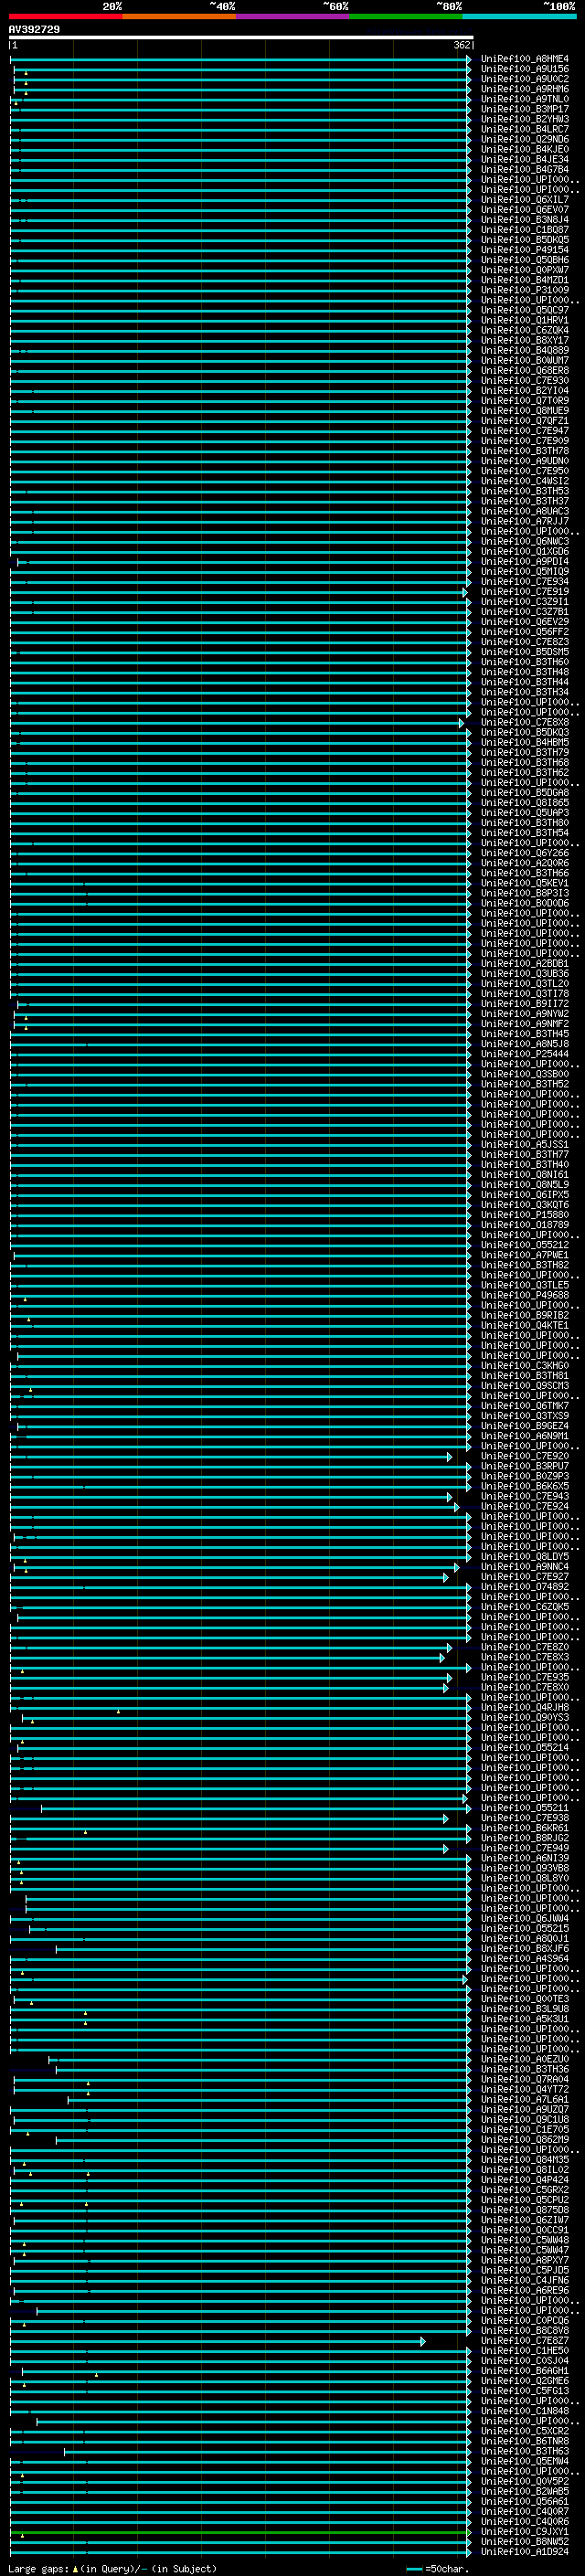Image resolution: width=585 pixels, height=2576 pixels.
Task: Select the UniRef100_C0PCQ6 label
Action: [525, 2321]
